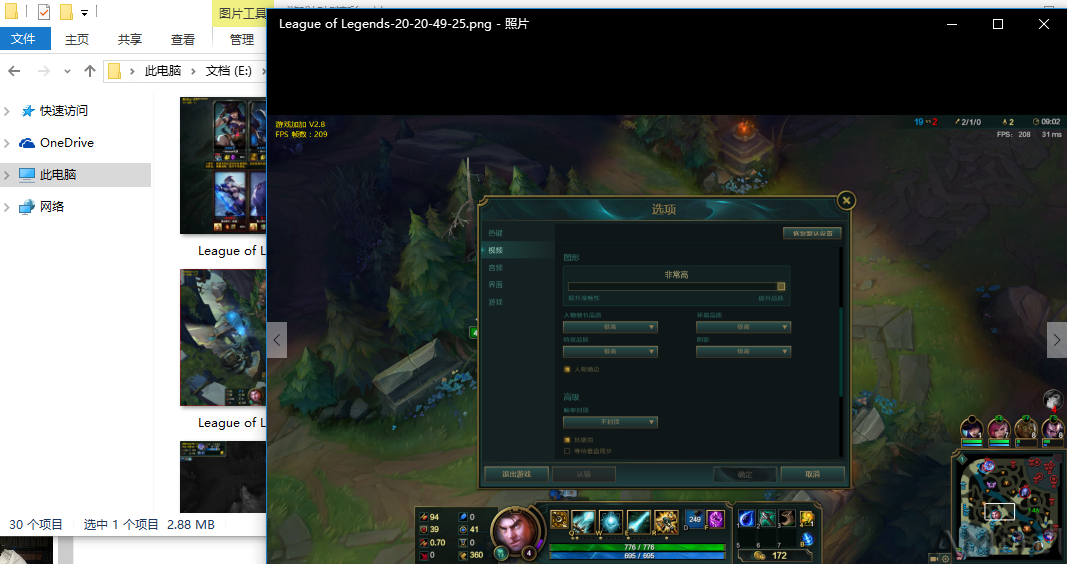Expand the 网络 tree node arrow
Image resolution: width=1067 pixels, height=564 pixels.
click(x=7, y=207)
